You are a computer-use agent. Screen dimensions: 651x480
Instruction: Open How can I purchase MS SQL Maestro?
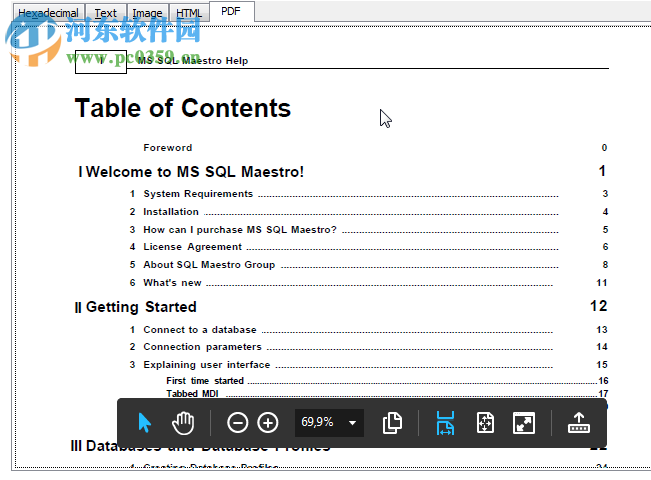coord(240,230)
